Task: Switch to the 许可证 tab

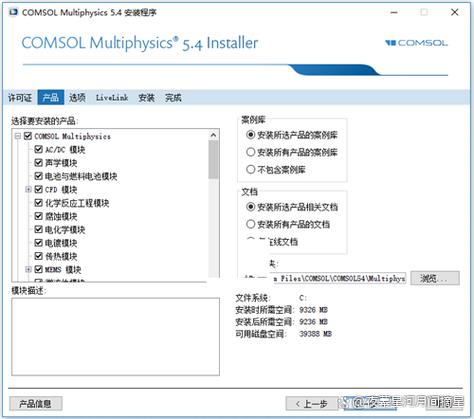Action: tap(20, 98)
